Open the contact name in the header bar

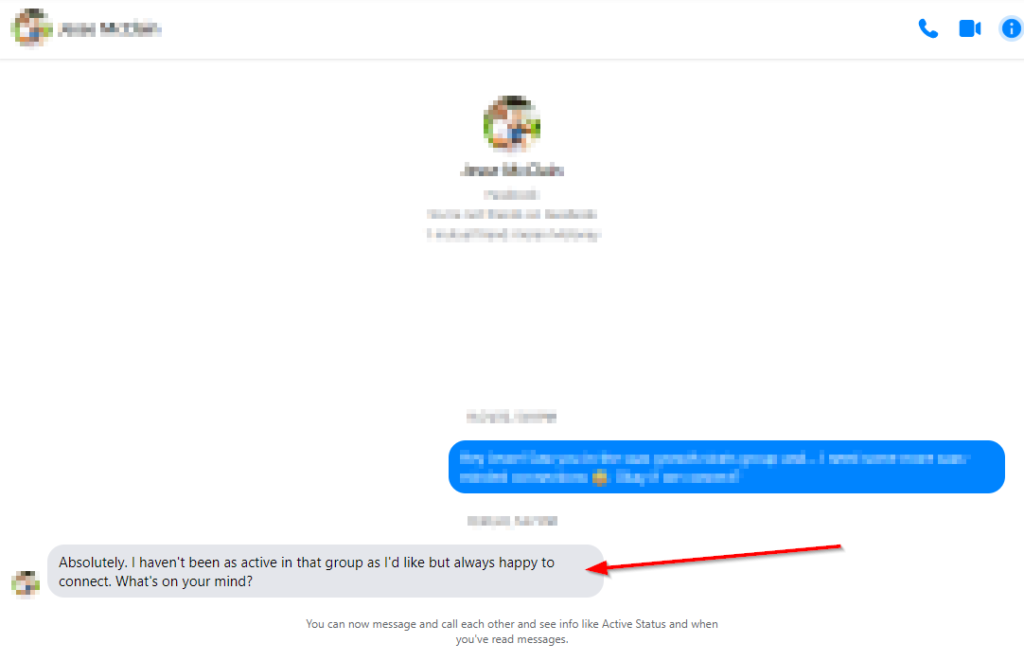click(109, 29)
